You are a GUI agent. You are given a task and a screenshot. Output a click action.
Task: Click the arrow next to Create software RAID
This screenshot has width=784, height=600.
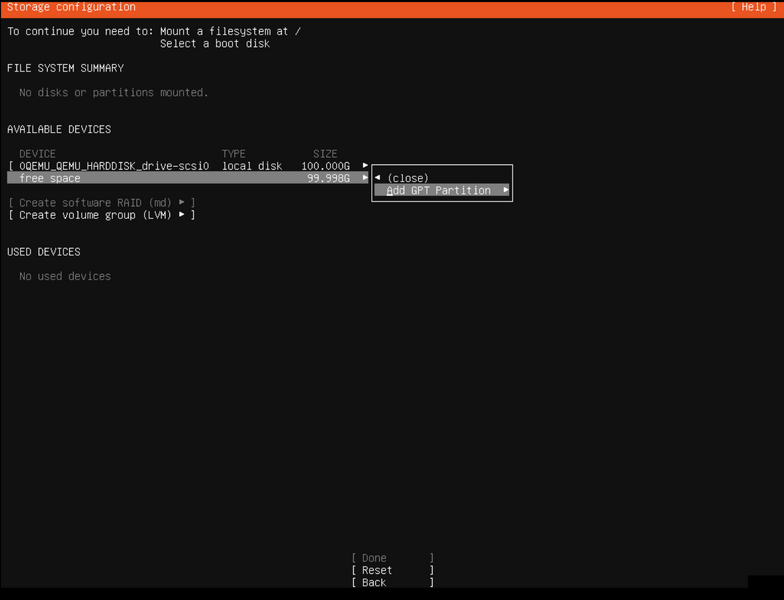pos(181,203)
